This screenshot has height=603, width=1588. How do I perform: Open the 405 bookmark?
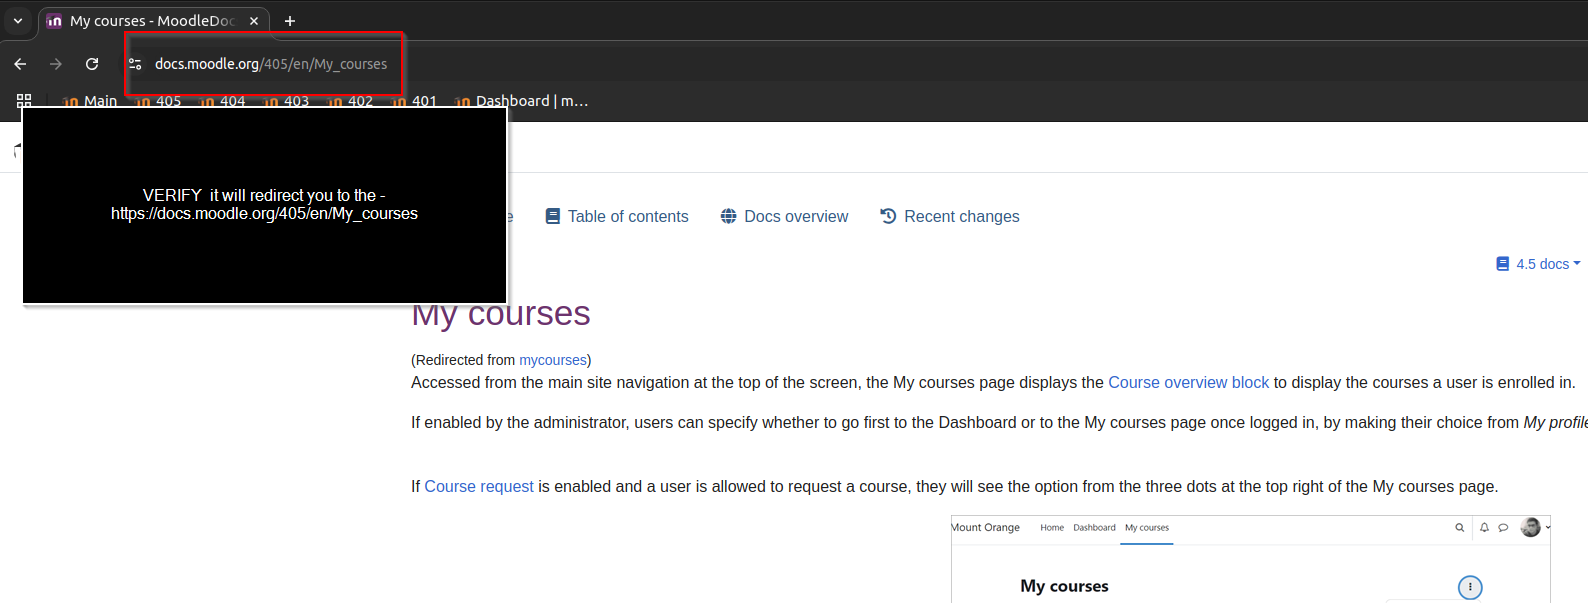tap(159, 101)
